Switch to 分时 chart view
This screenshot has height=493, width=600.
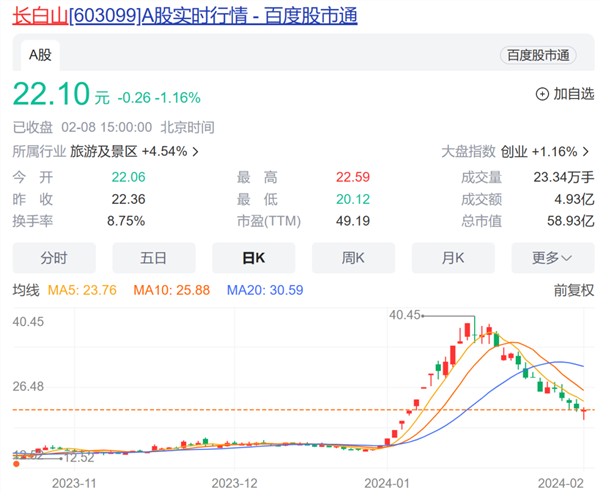[x=54, y=257]
